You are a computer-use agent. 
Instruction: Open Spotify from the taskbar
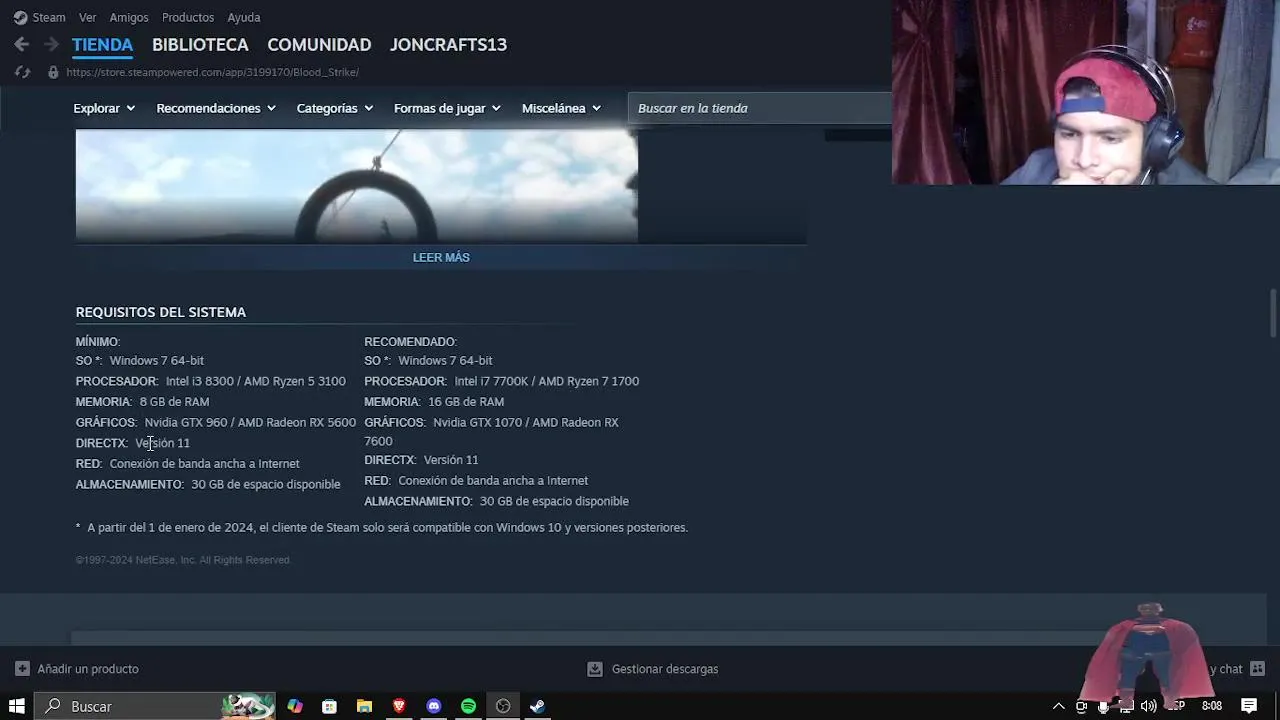coord(468,706)
